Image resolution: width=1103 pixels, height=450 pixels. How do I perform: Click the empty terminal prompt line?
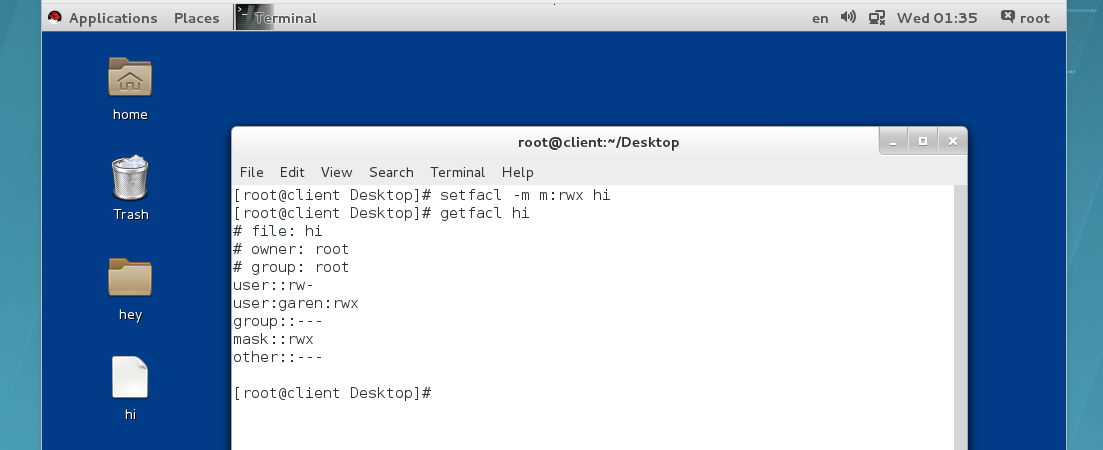point(332,393)
